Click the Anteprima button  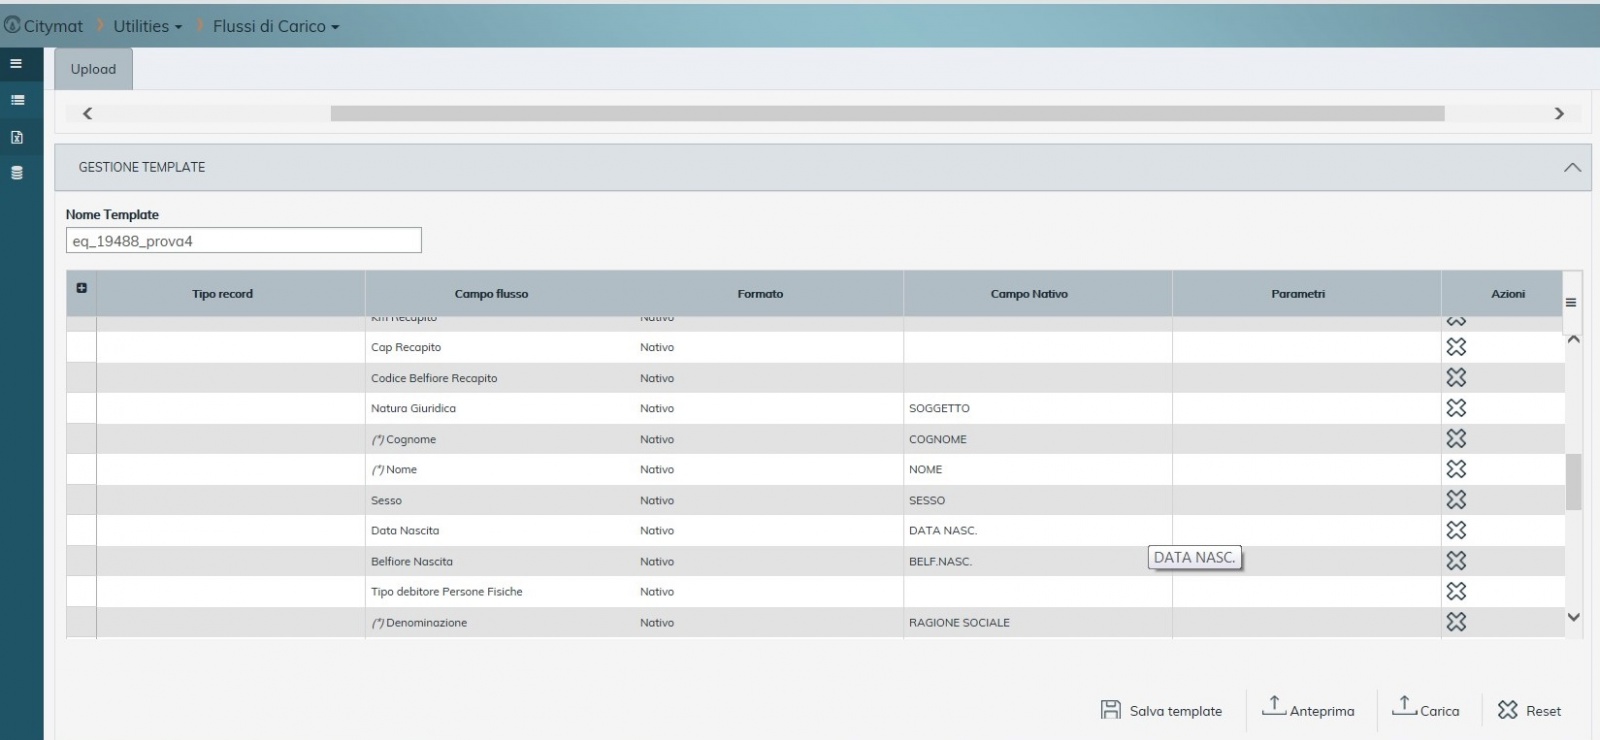[x=1309, y=709]
